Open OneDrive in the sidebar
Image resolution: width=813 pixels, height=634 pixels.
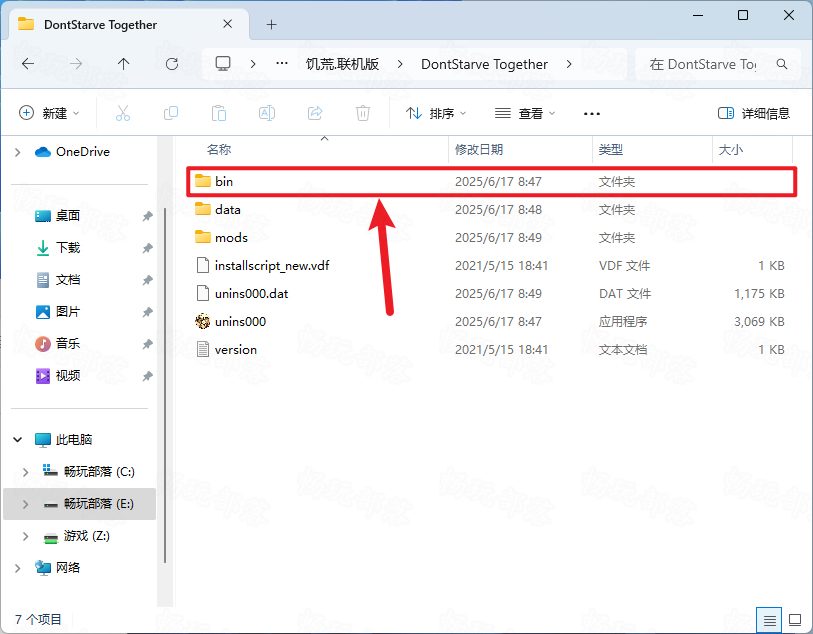tap(73, 152)
